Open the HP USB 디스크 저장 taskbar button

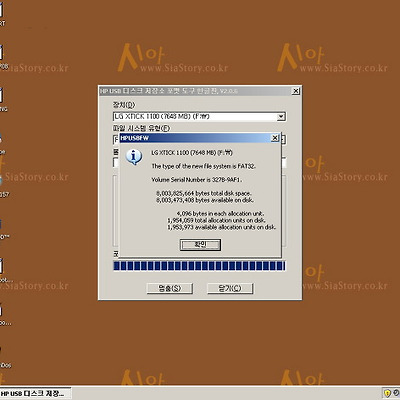[x=35, y=393]
